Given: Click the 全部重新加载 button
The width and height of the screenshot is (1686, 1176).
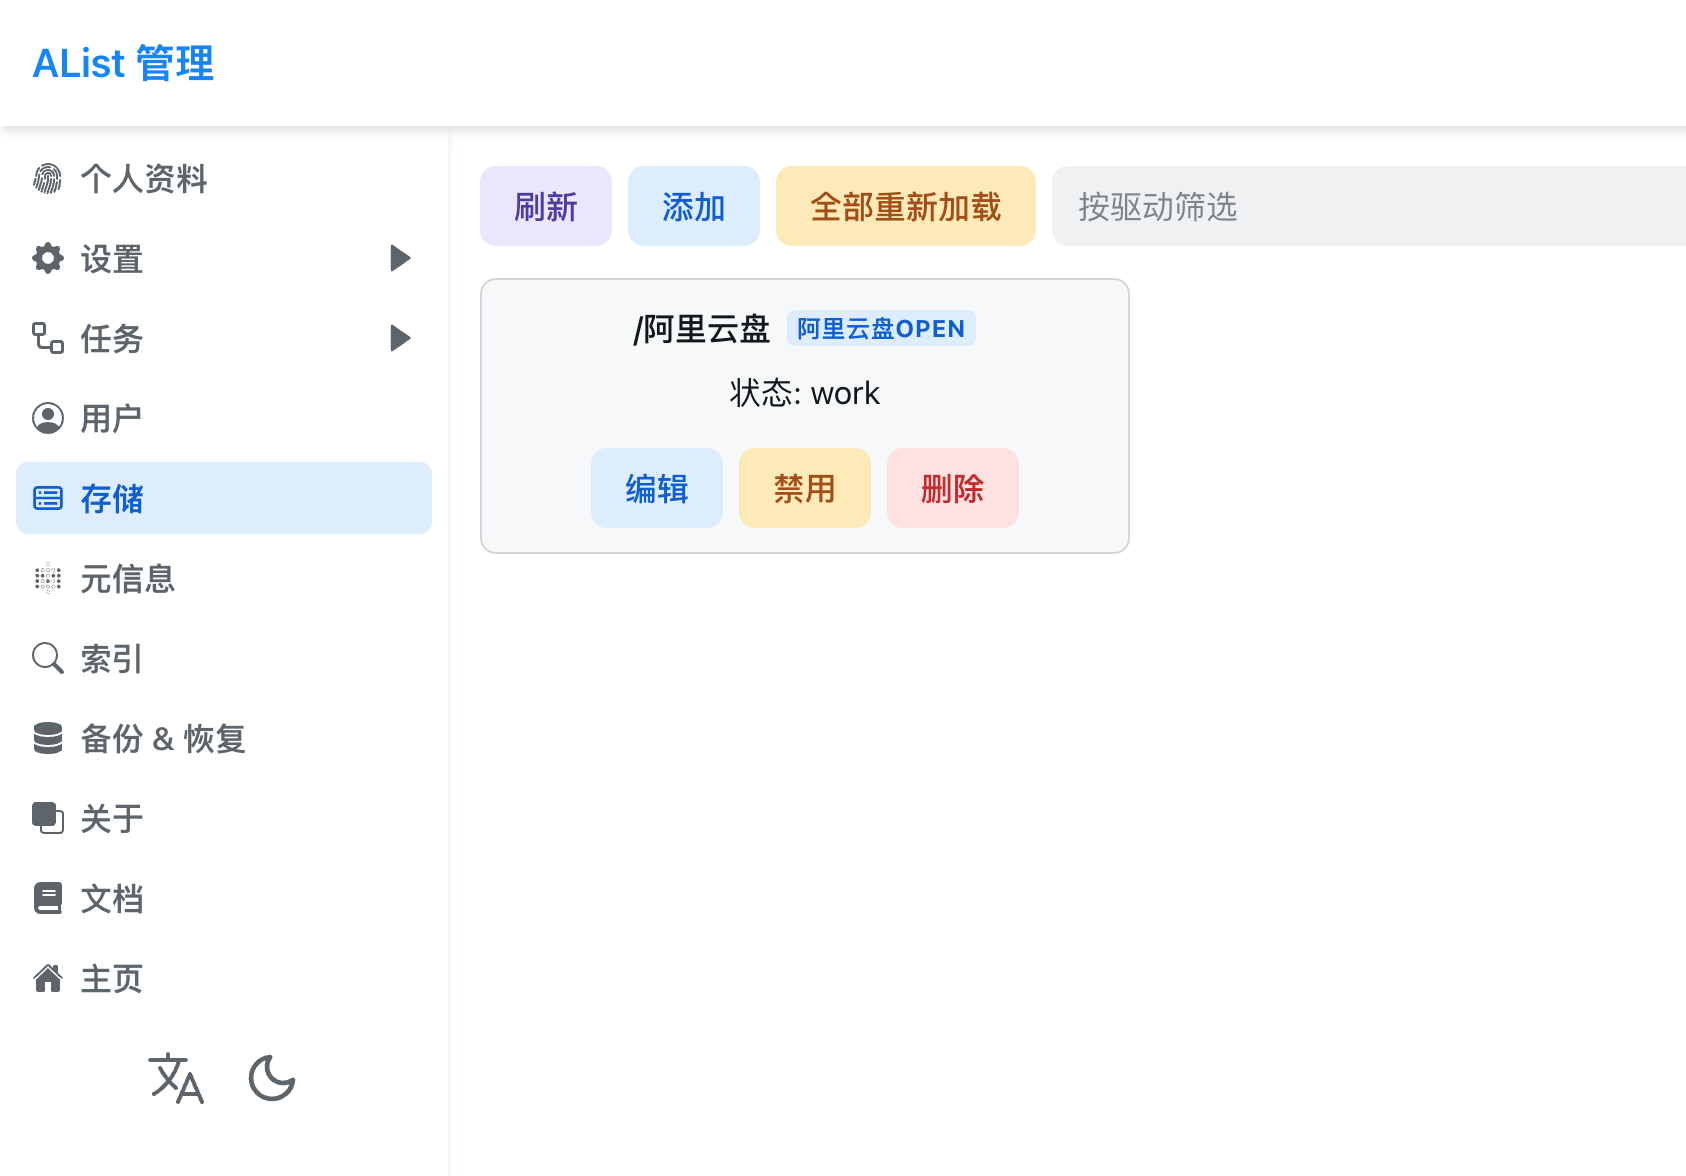Looking at the screenshot, I should coord(906,206).
